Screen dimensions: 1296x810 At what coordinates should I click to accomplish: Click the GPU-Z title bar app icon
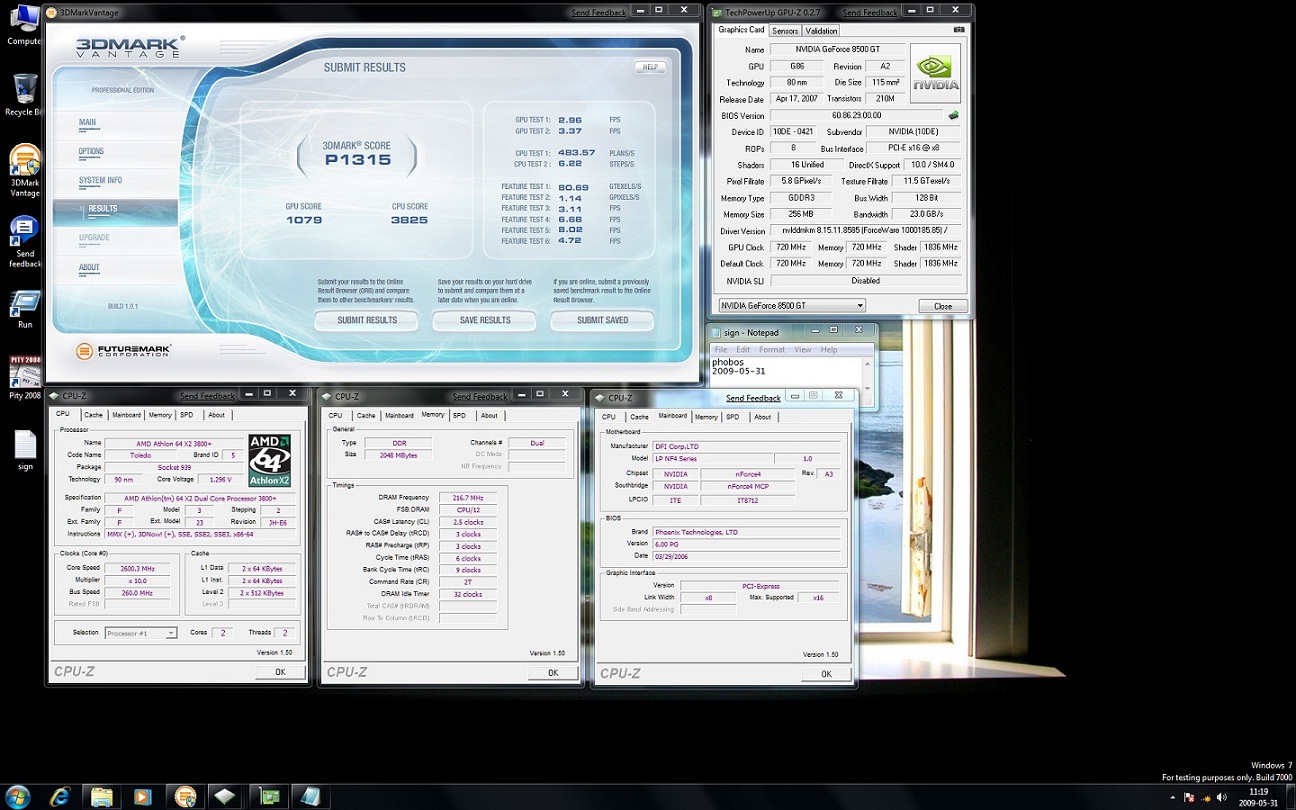717,12
